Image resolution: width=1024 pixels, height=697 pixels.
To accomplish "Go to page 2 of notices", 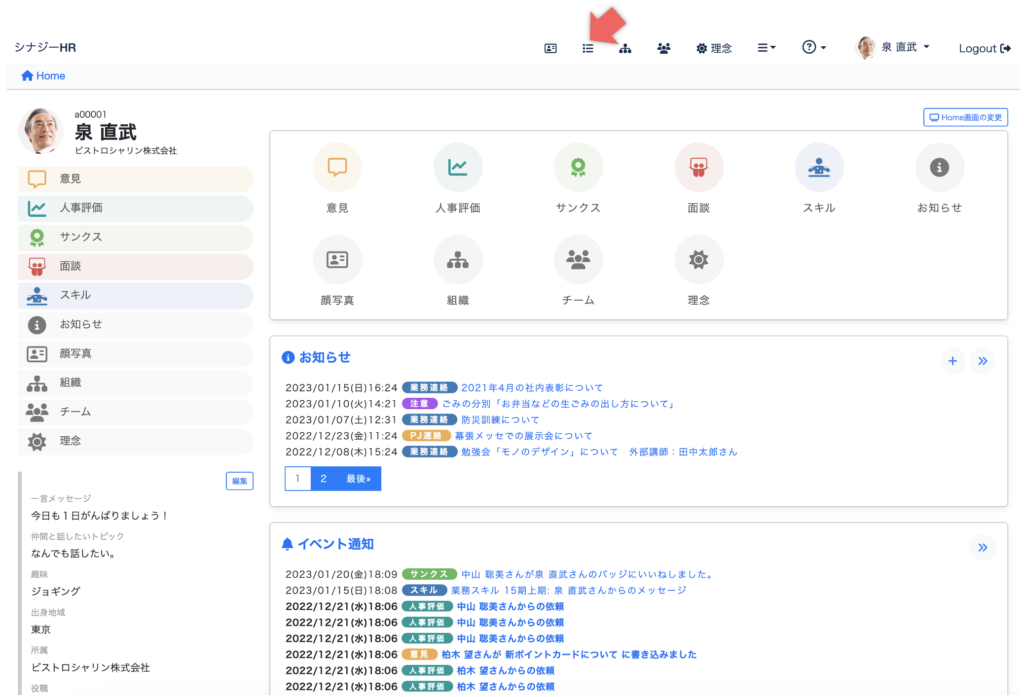I will pyautogui.click(x=323, y=479).
